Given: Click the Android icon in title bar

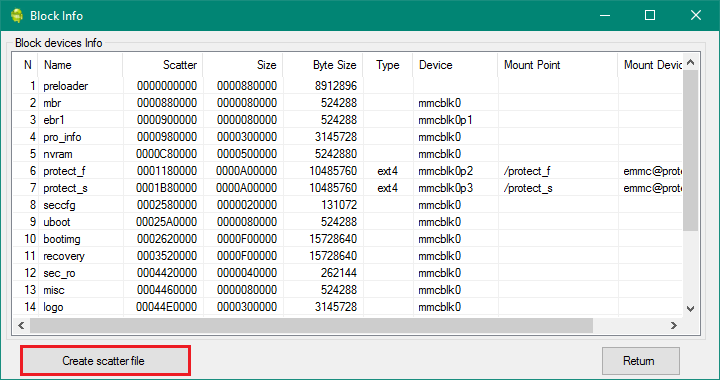Looking at the screenshot, I should tap(17, 16).
